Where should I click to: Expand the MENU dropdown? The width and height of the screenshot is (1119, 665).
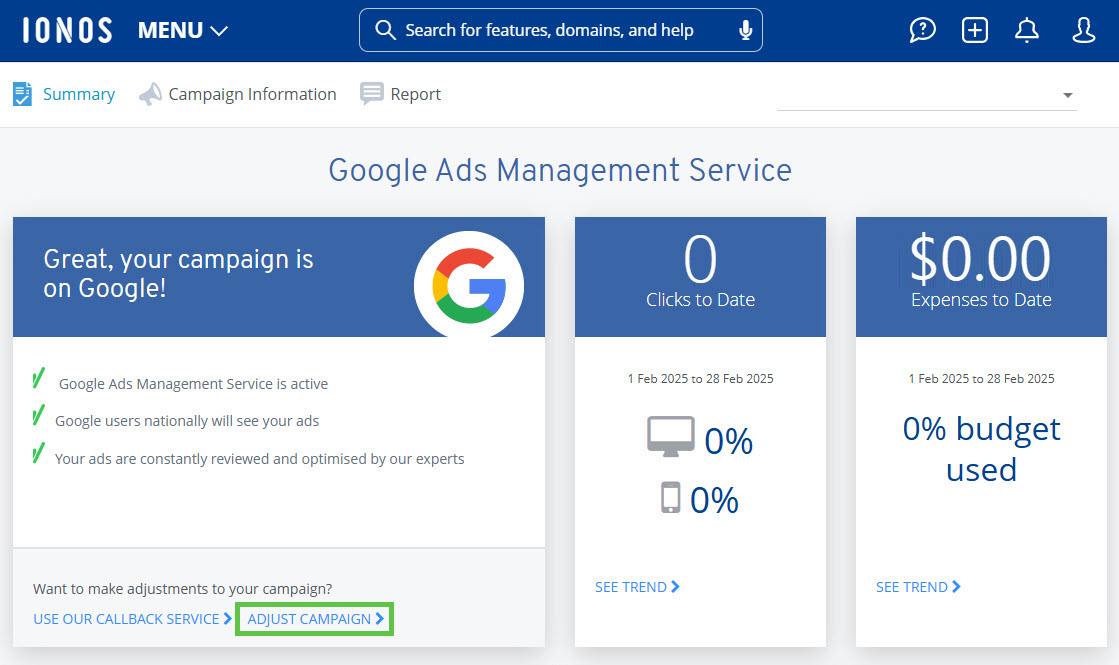point(183,30)
